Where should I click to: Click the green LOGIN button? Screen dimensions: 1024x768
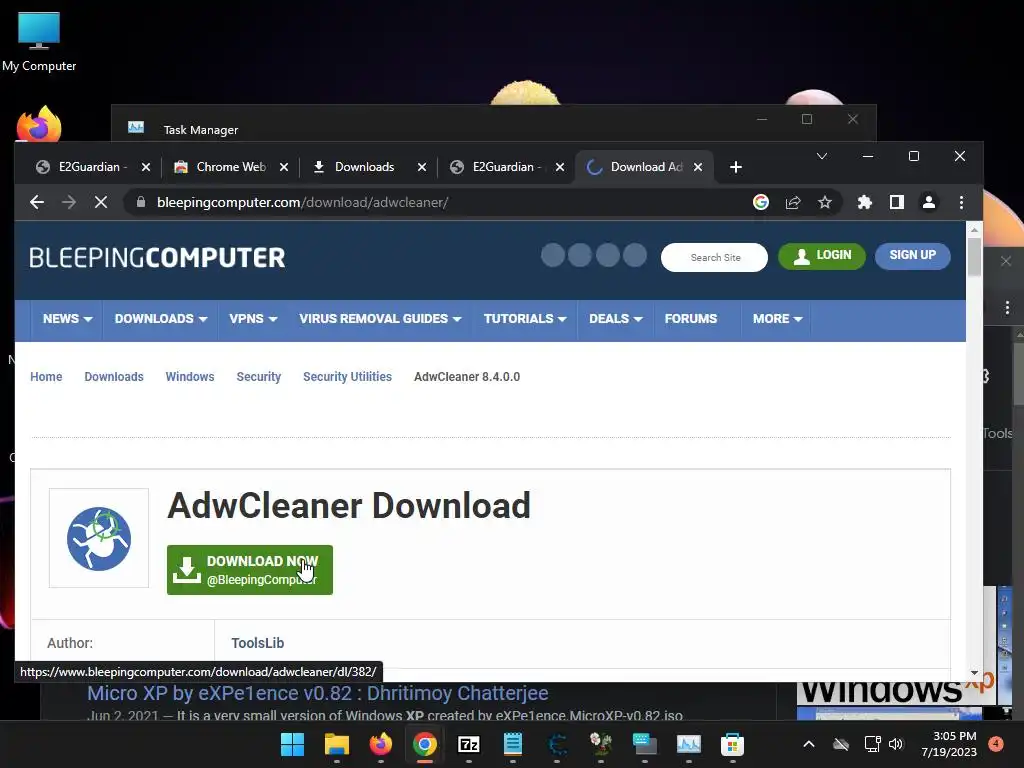click(822, 255)
